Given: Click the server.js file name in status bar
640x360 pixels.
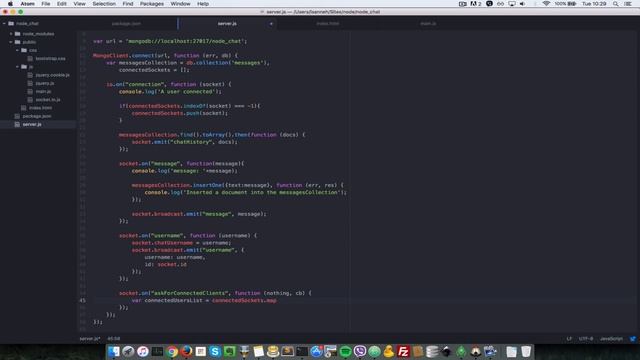Looking at the screenshot, I should [x=89, y=339].
